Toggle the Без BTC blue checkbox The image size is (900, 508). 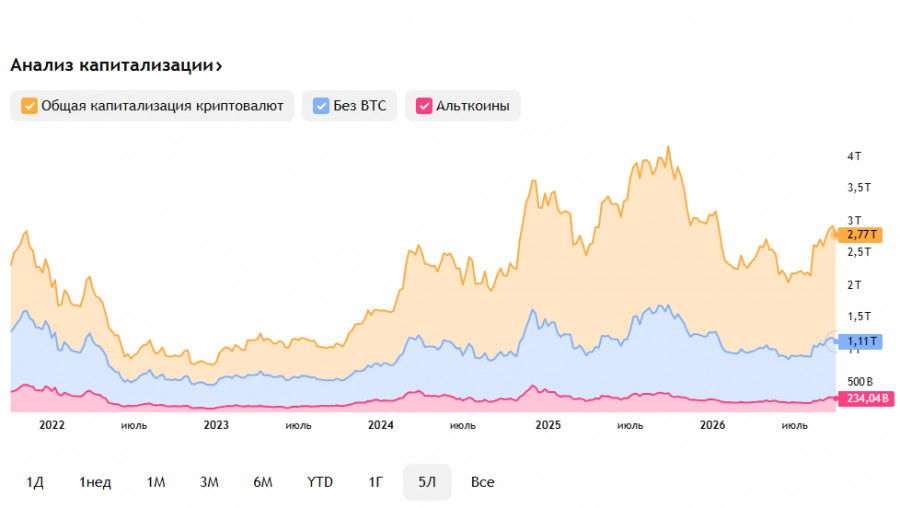(x=321, y=106)
